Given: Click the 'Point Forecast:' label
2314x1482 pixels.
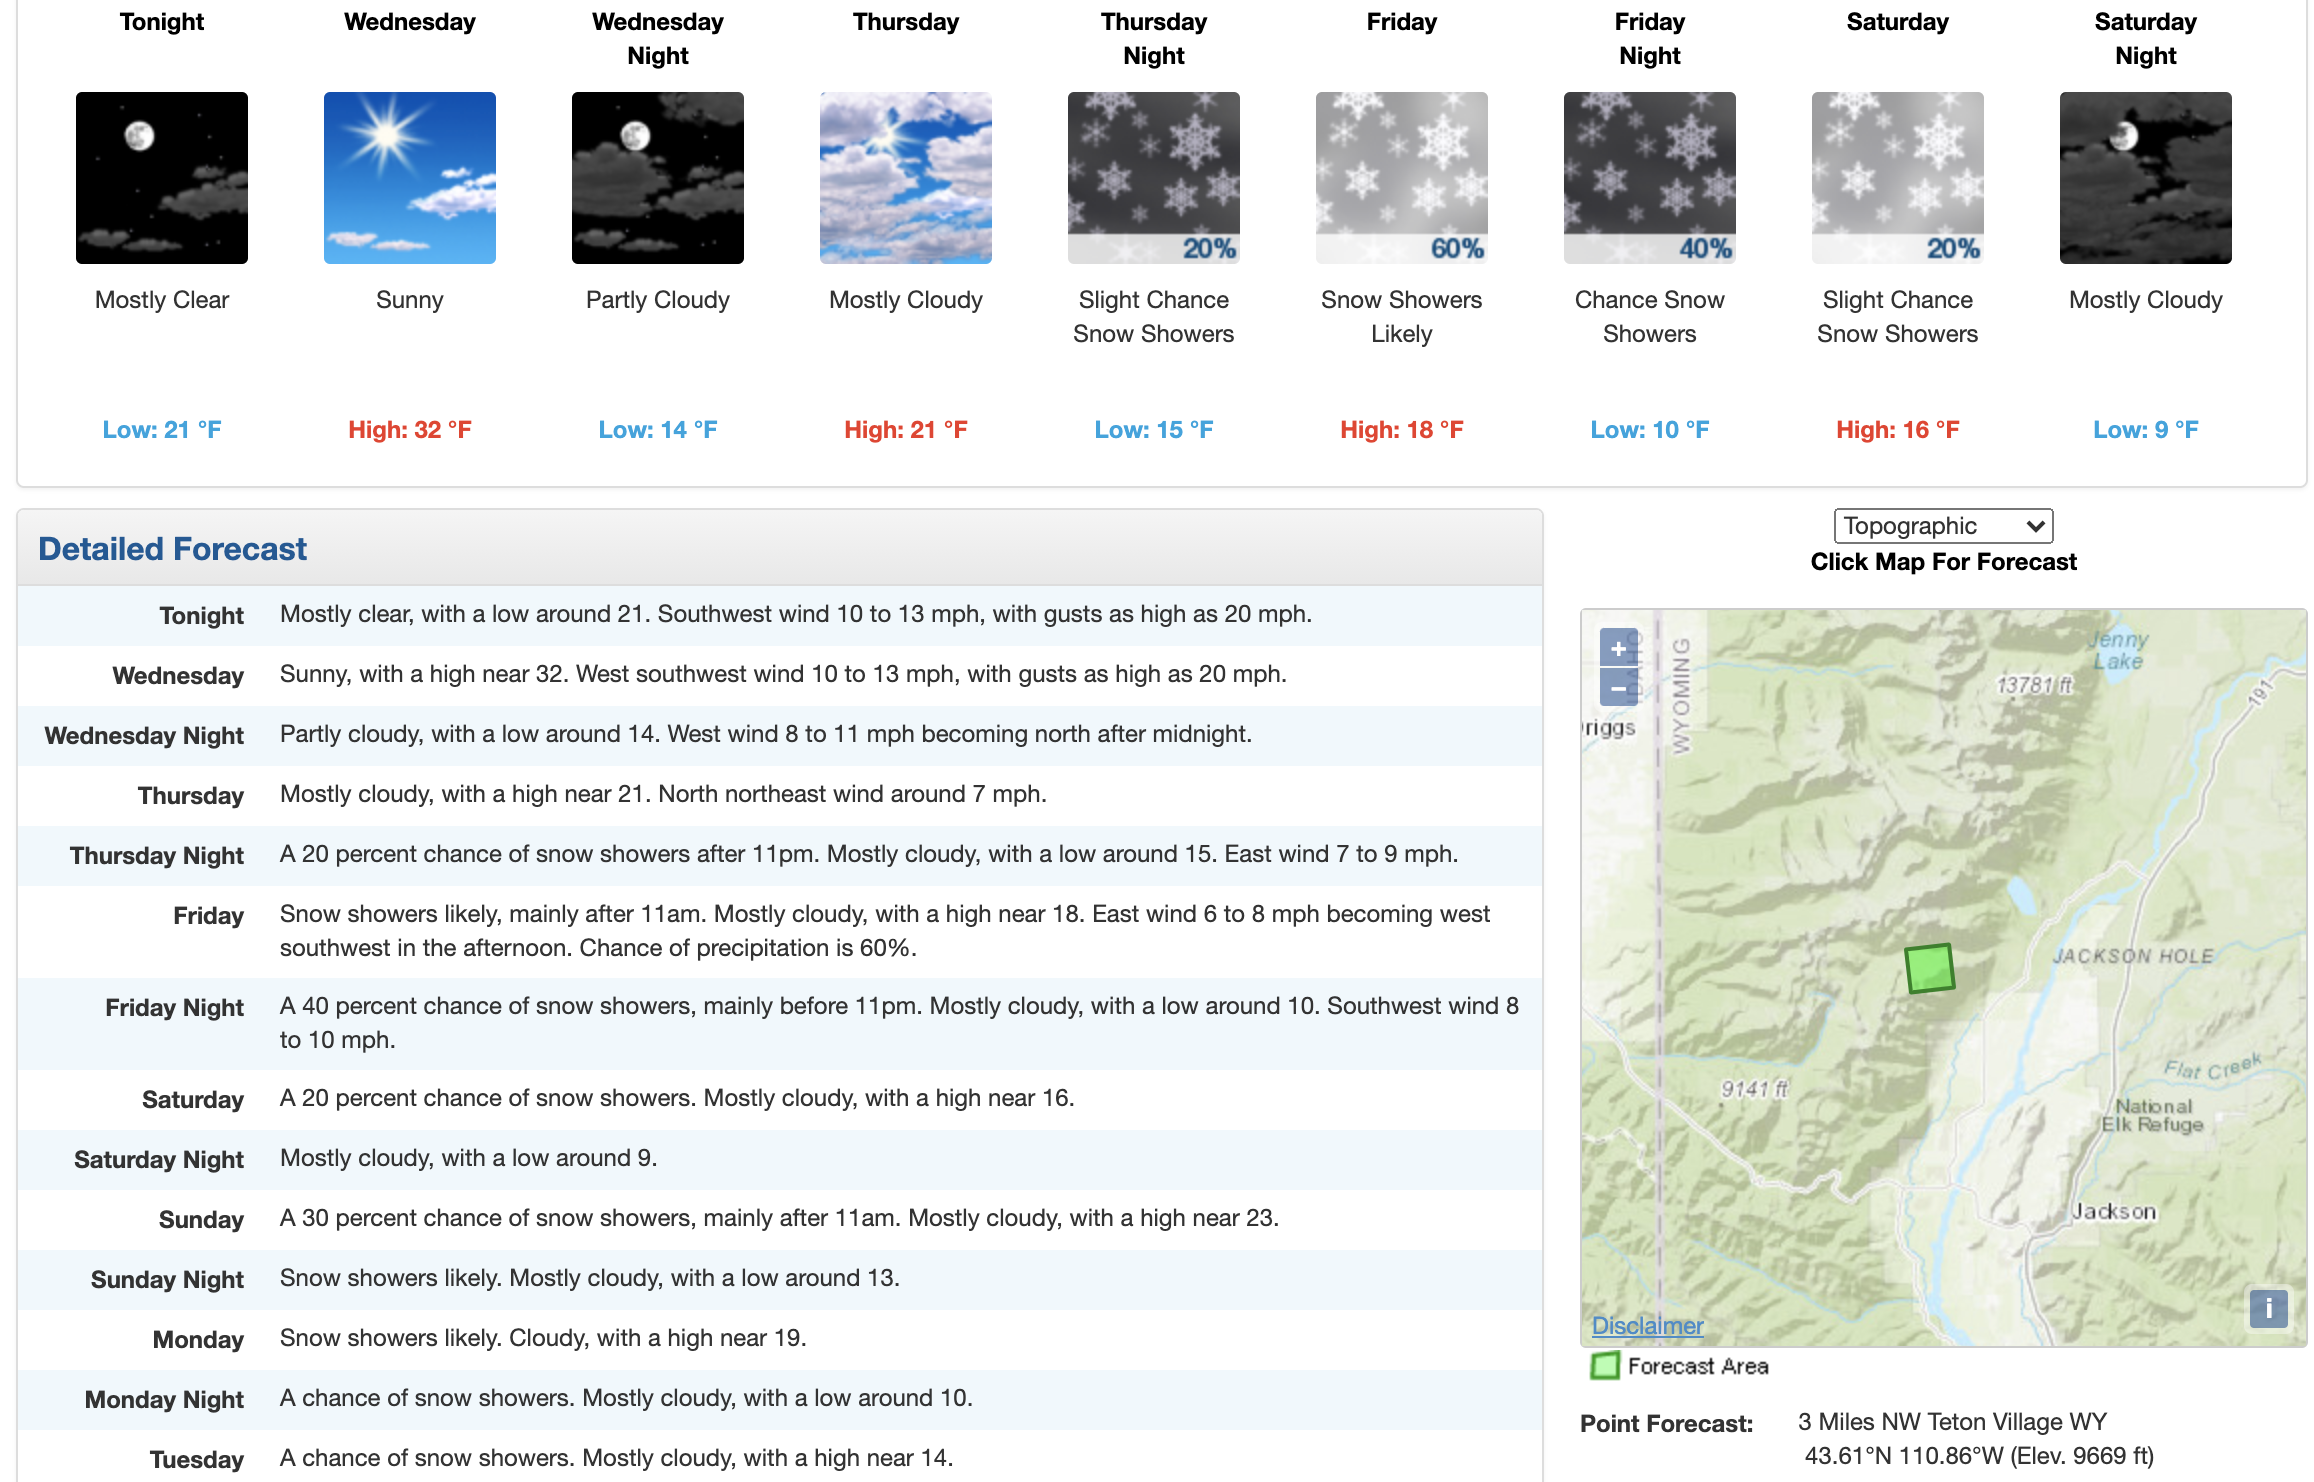Looking at the screenshot, I should (x=1666, y=1424).
